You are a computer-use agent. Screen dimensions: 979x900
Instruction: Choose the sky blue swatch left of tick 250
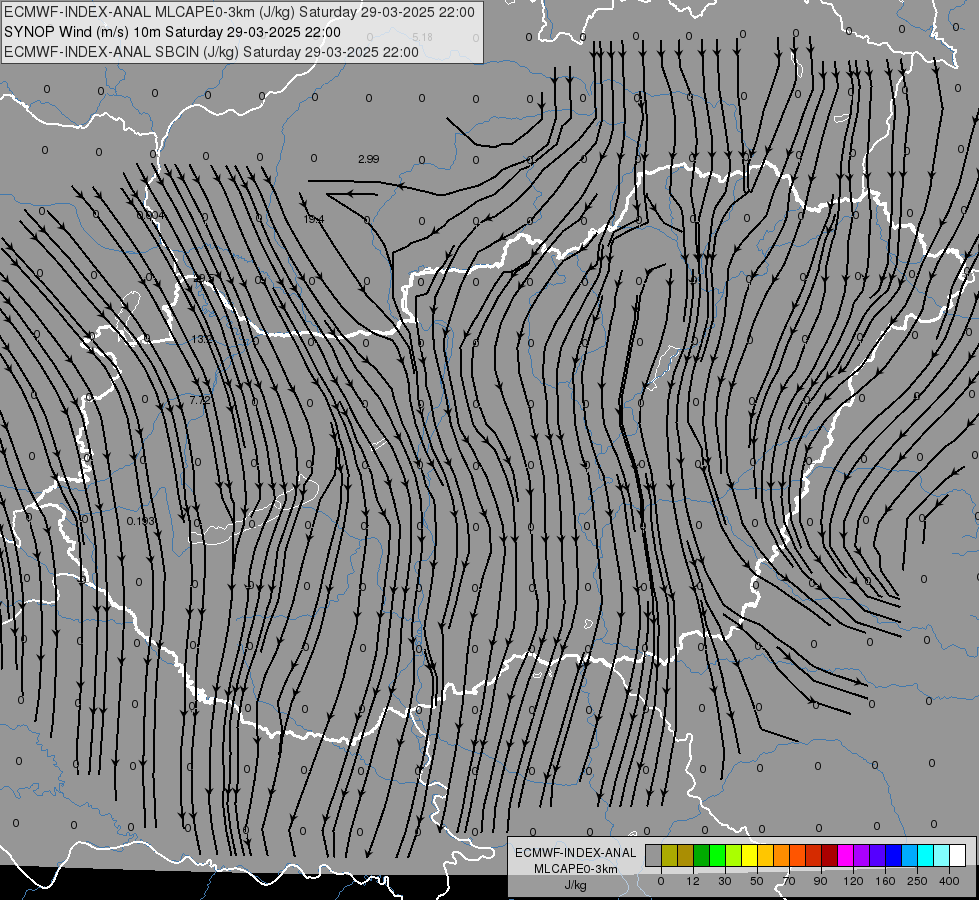pyautogui.click(x=910, y=855)
